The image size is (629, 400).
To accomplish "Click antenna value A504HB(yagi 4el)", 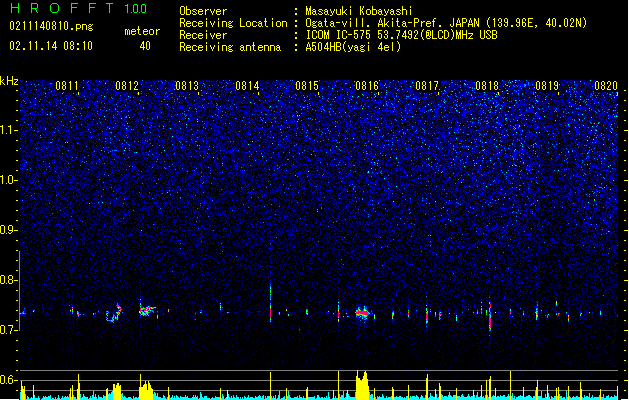I will pyautogui.click(x=353, y=47).
